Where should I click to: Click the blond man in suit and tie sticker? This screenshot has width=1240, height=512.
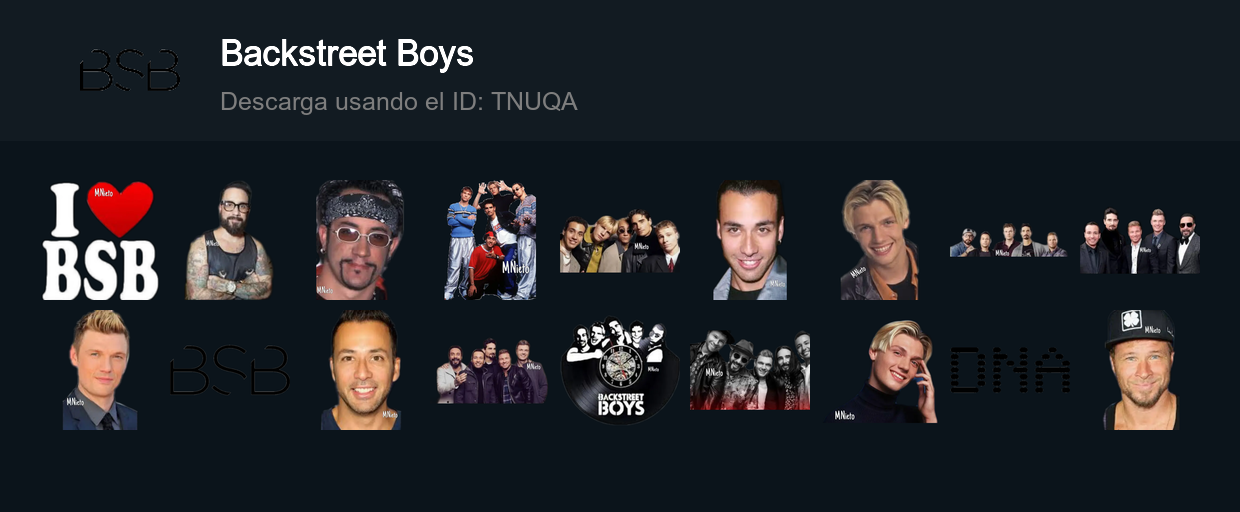click(x=100, y=370)
